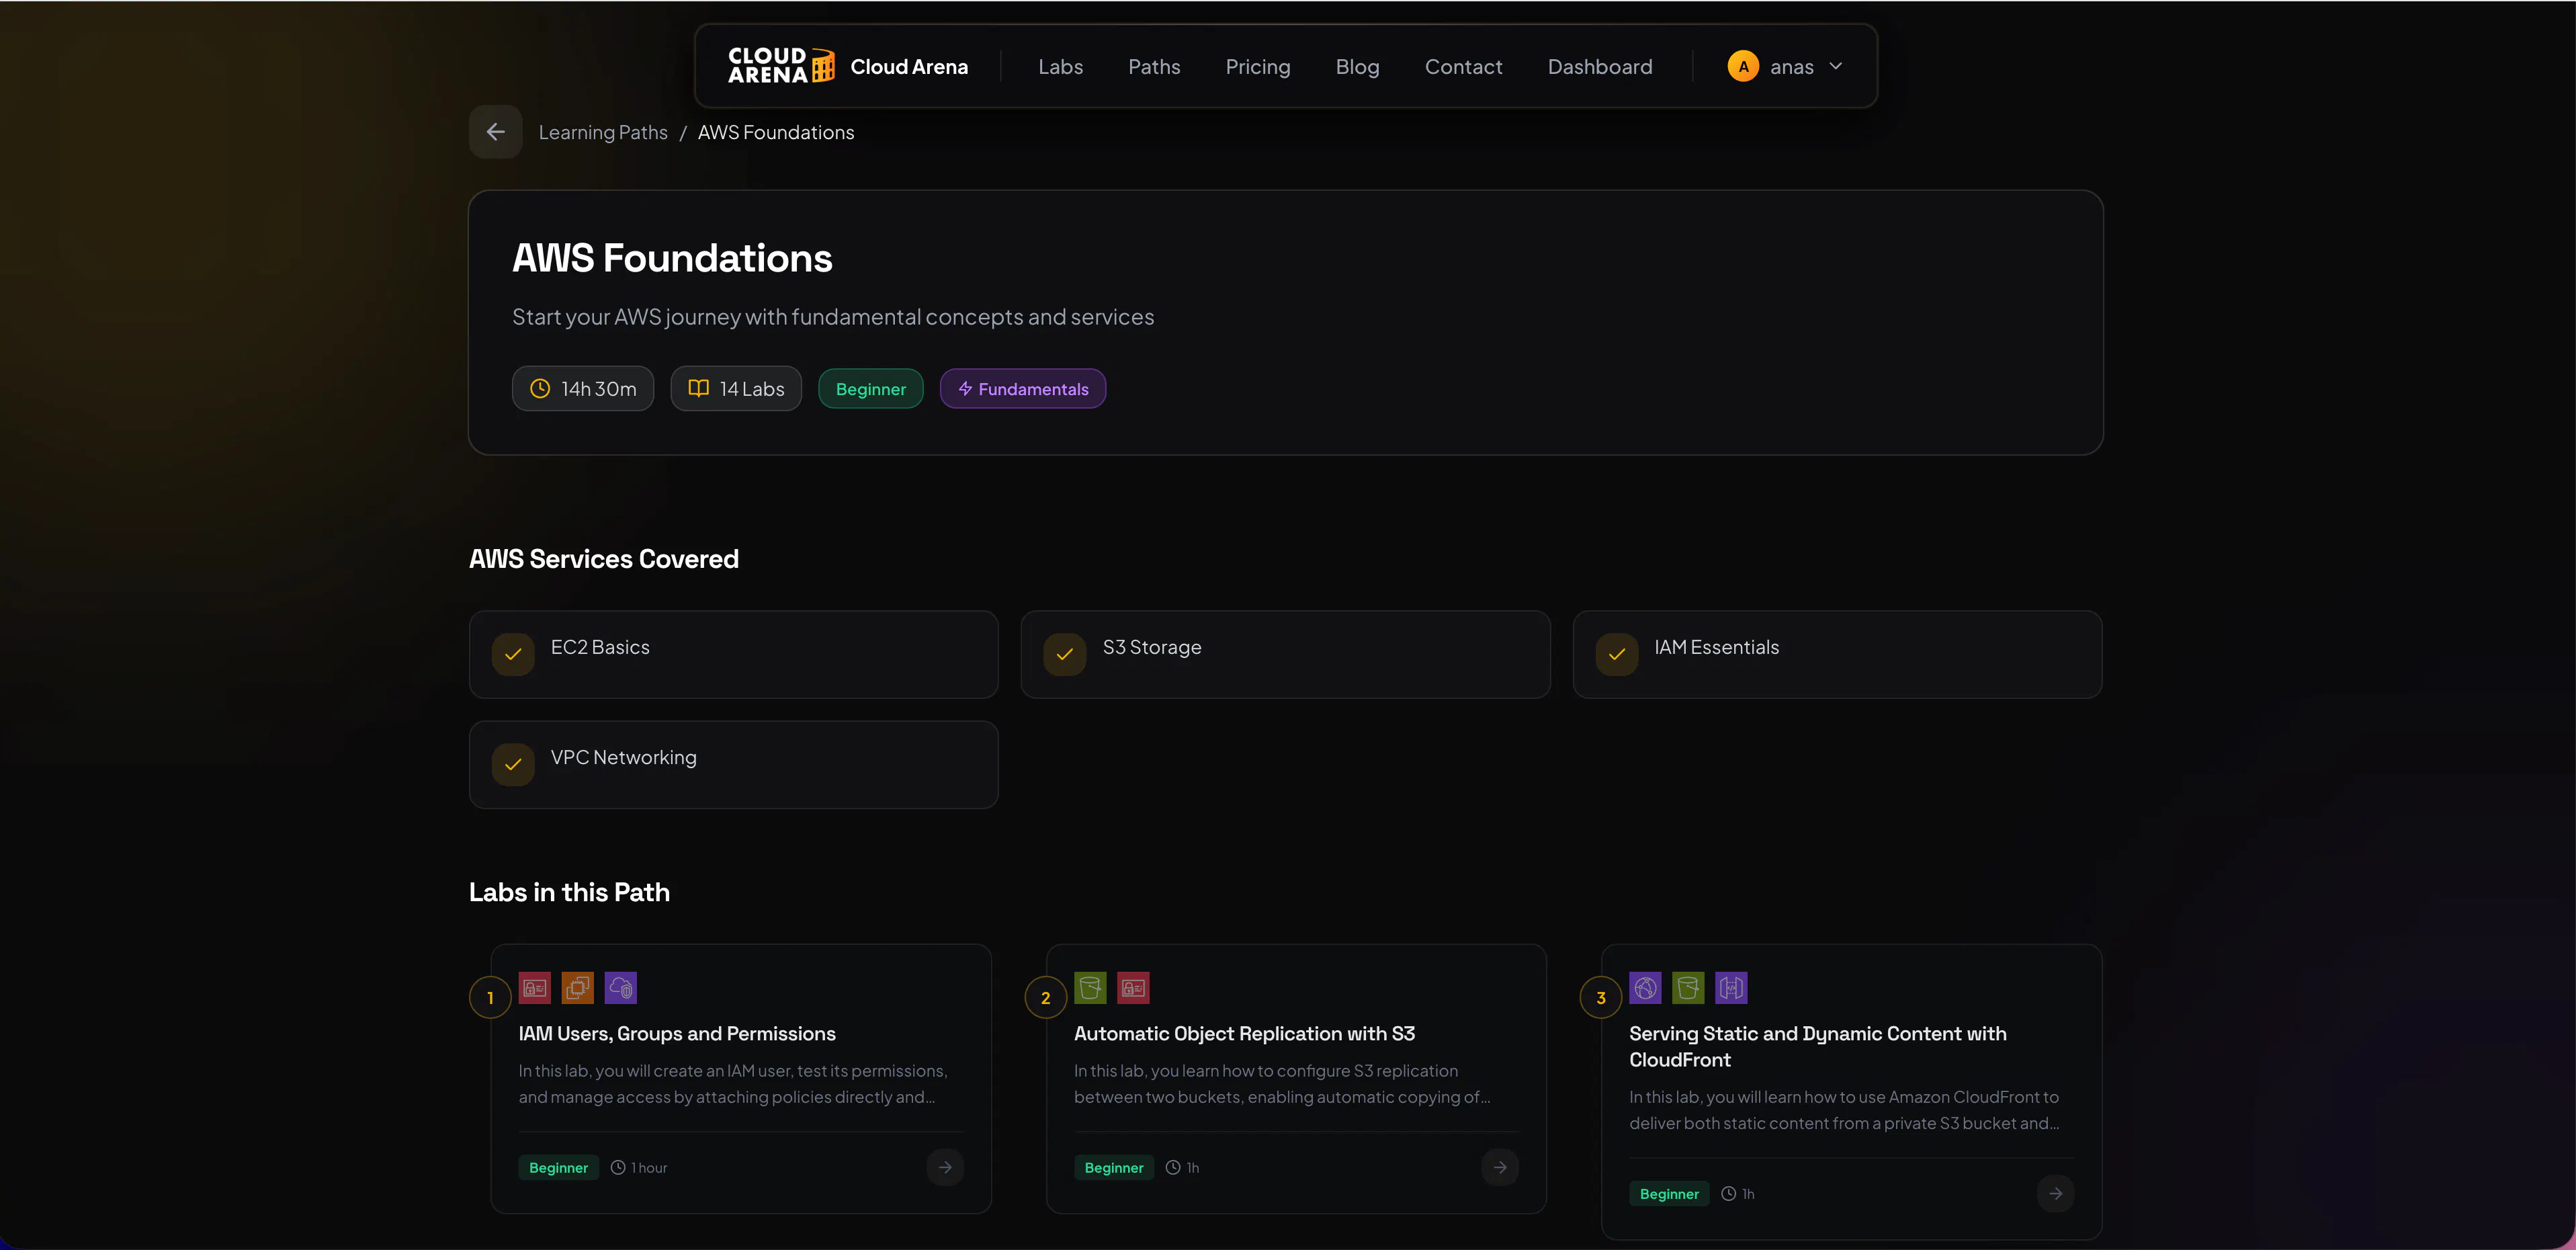The height and width of the screenshot is (1250, 2576).
Task: Click the Learning Paths breadcrumb link
Action: [x=603, y=132]
